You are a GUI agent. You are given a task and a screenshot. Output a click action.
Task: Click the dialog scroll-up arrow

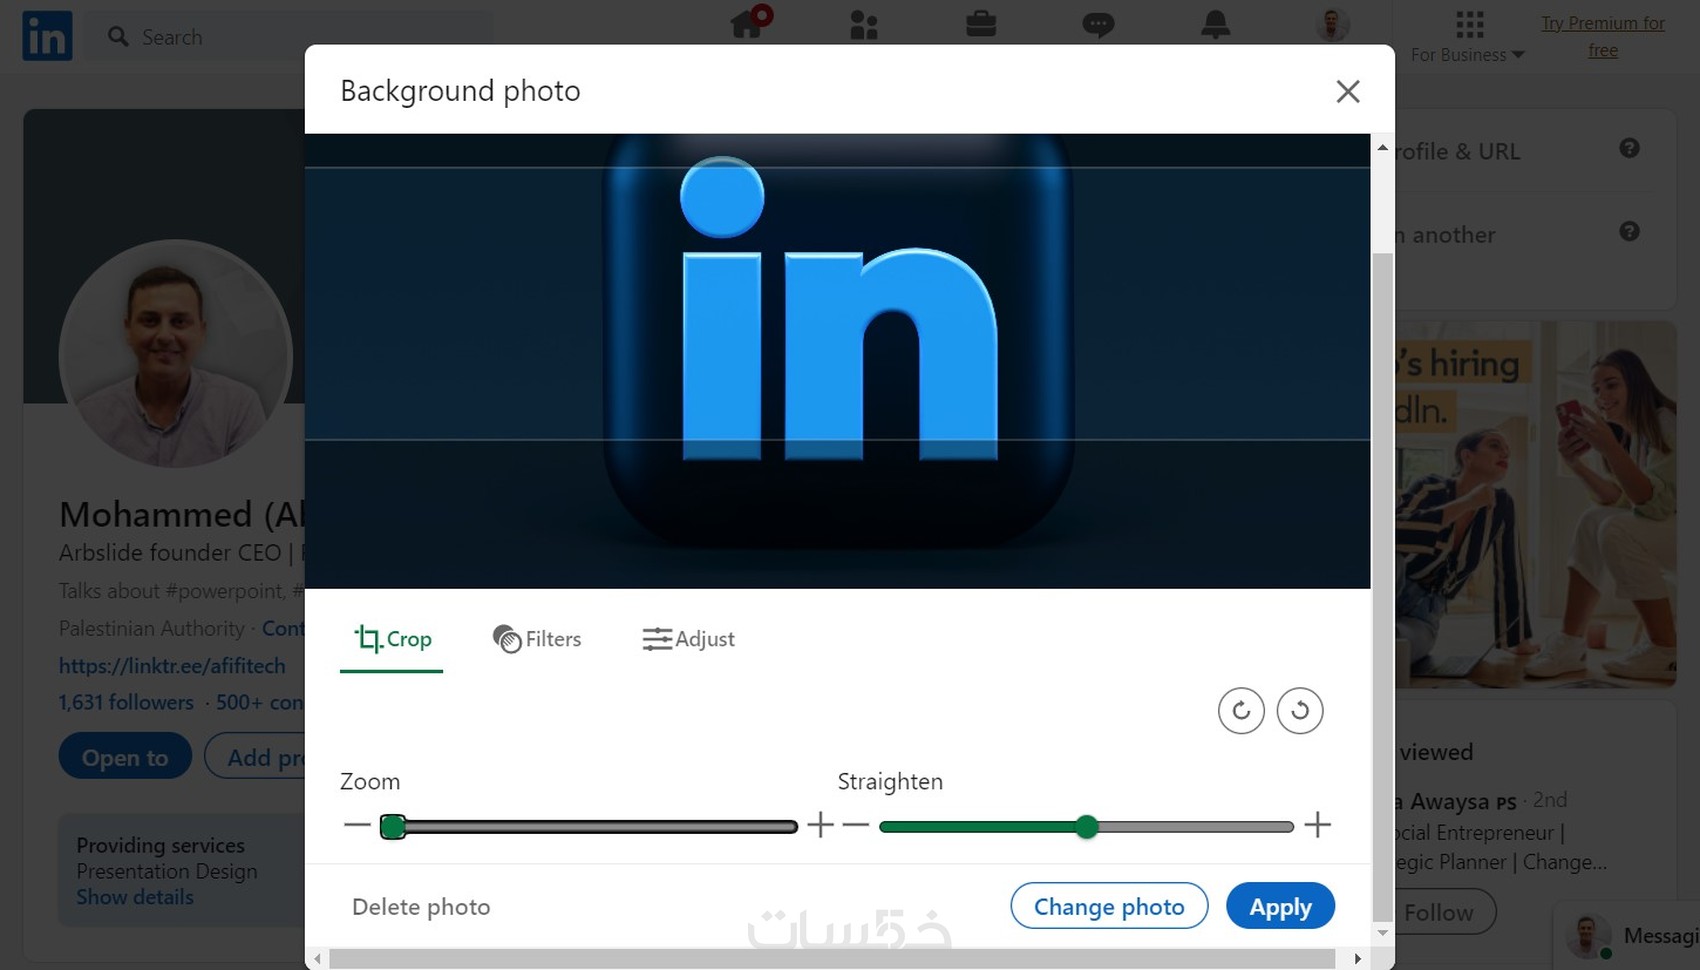(1383, 147)
